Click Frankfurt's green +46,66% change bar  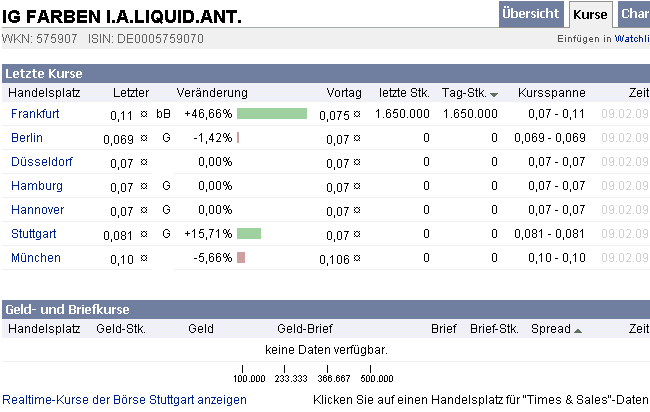pos(272,114)
